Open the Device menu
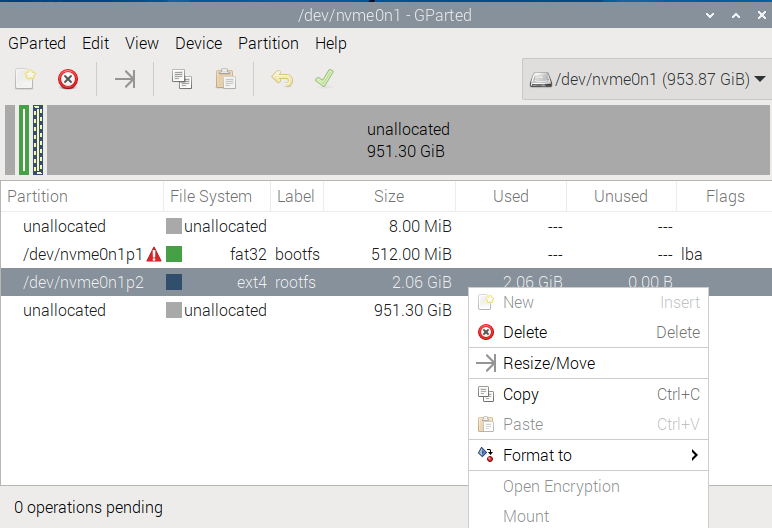The height and width of the screenshot is (528, 772). pyautogui.click(x=198, y=43)
